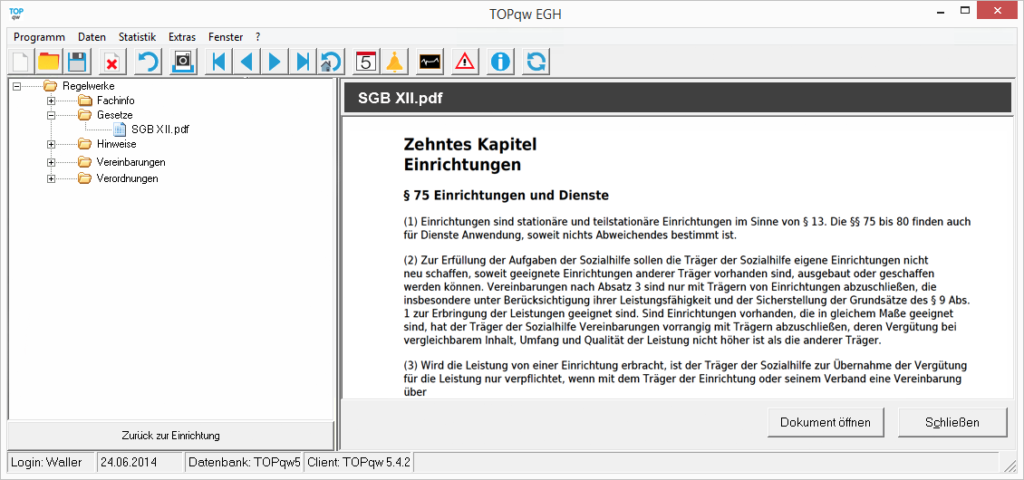Click the blue undo arrow icon
The image size is (1024, 480).
tap(148, 62)
